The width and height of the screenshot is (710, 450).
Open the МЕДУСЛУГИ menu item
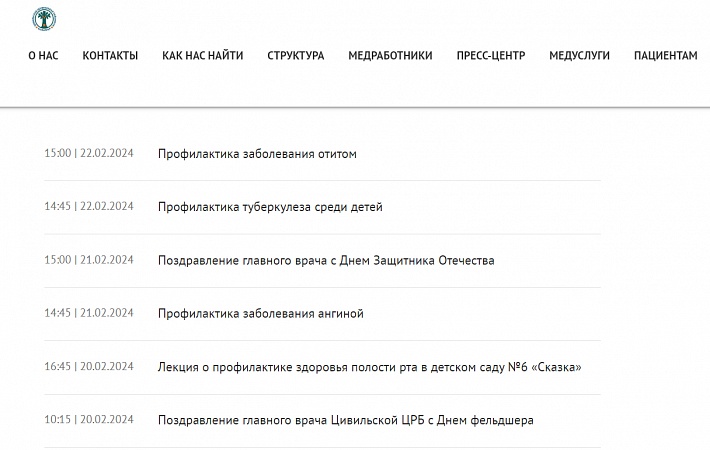[x=580, y=56]
